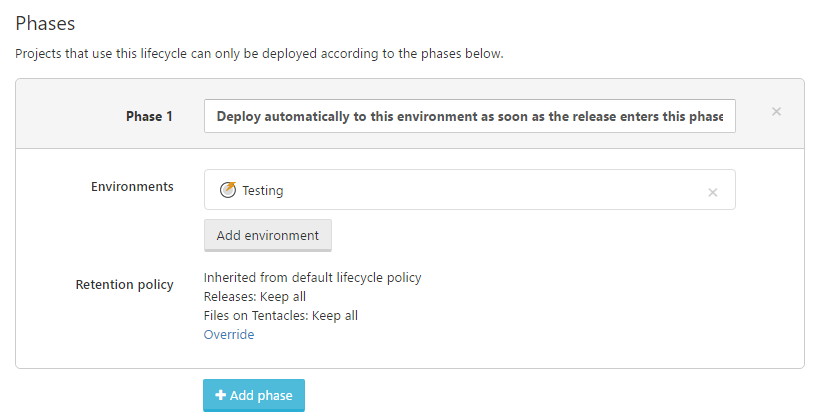Open the retention policy Override link
The width and height of the screenshot is (840, 420).
tap(229, 334)
